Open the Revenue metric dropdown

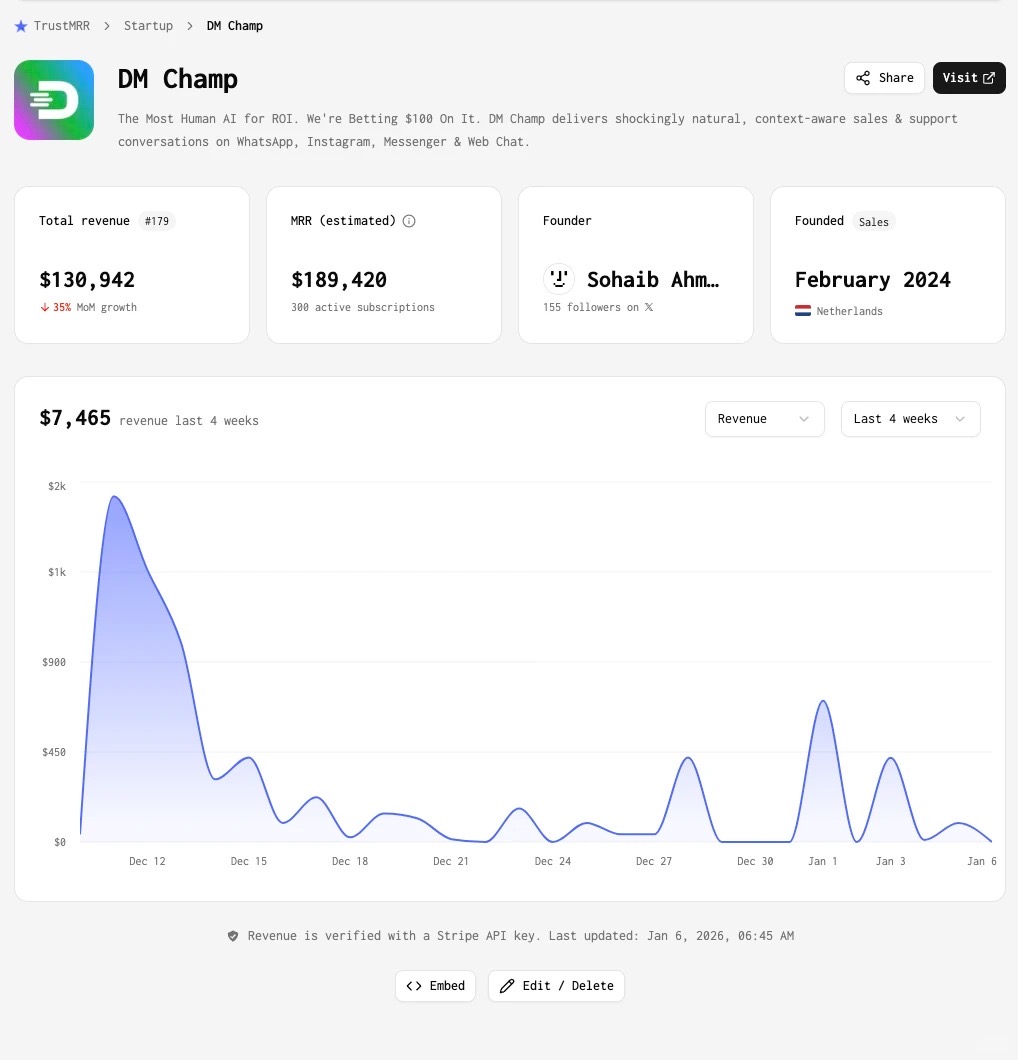[765, 419]
